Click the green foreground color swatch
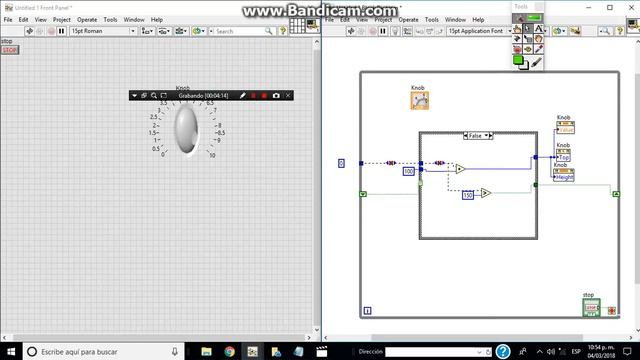The image size is (640, 360). [x=518, y=60]
